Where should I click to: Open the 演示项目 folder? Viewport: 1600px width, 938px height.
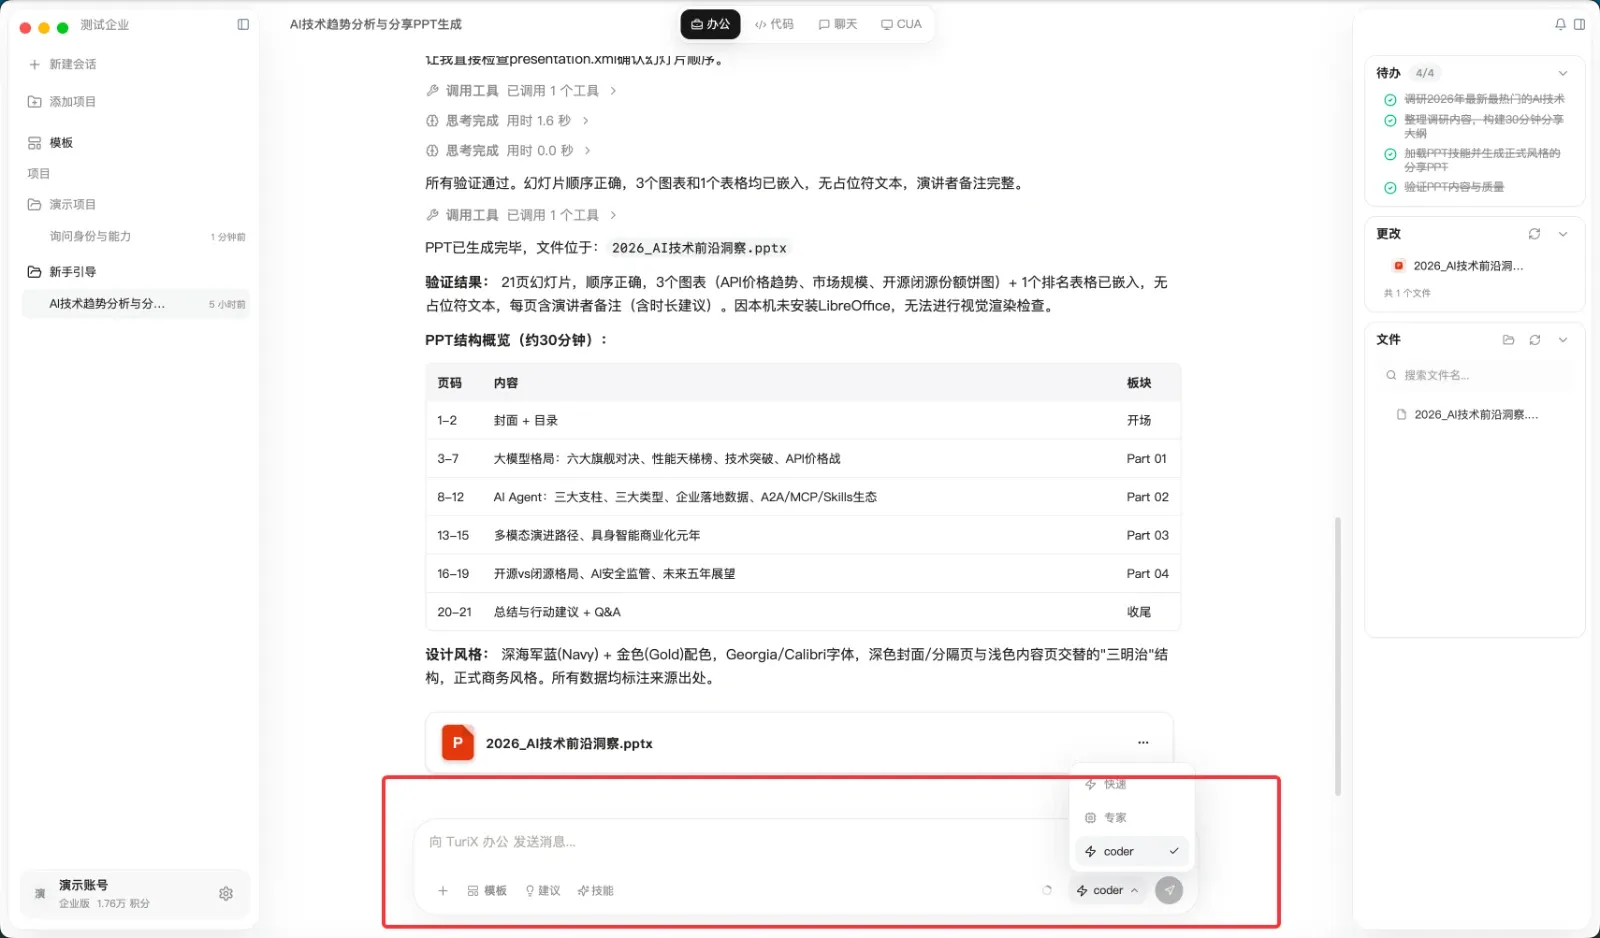(62, 204)
